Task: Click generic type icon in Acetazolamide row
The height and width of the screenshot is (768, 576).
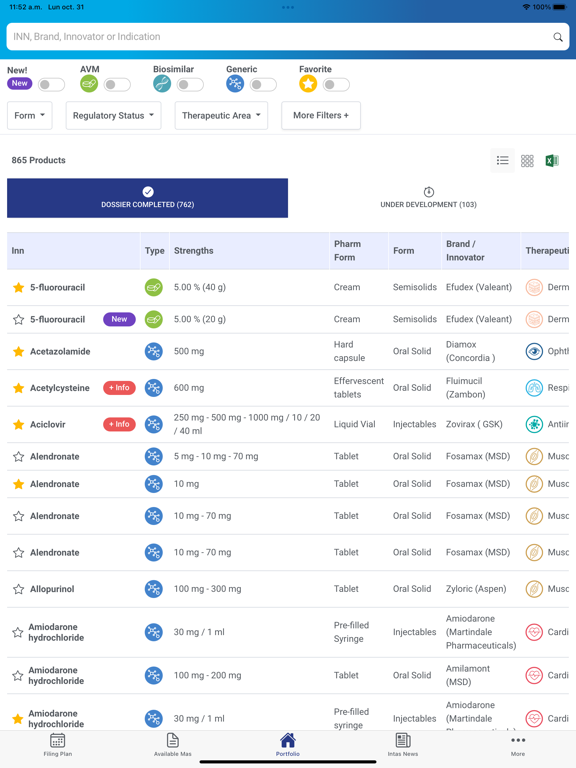Action: point(154,351)
